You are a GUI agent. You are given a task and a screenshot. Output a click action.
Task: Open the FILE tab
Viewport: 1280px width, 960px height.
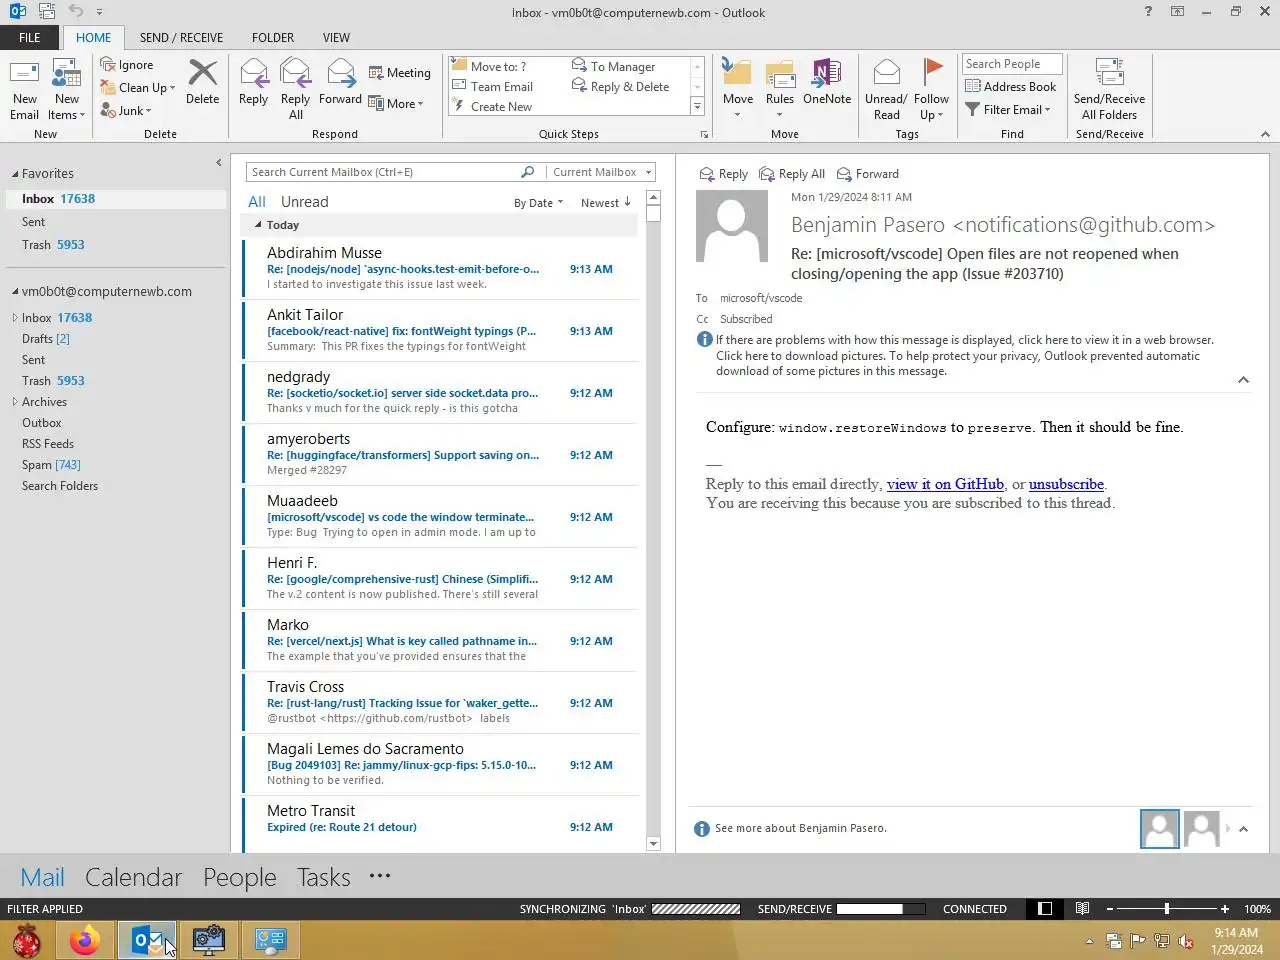click(30, 38)
